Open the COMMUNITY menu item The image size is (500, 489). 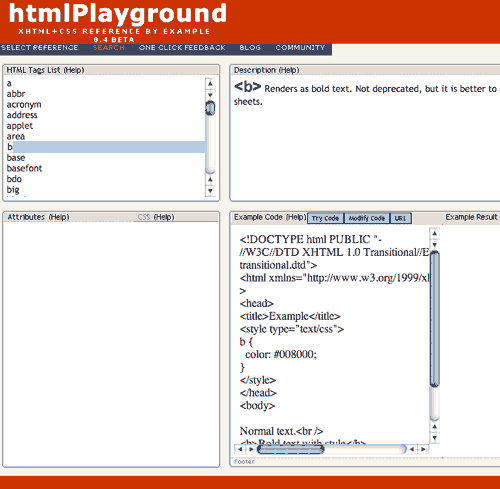pyautogui.click(x=300, y=48)
